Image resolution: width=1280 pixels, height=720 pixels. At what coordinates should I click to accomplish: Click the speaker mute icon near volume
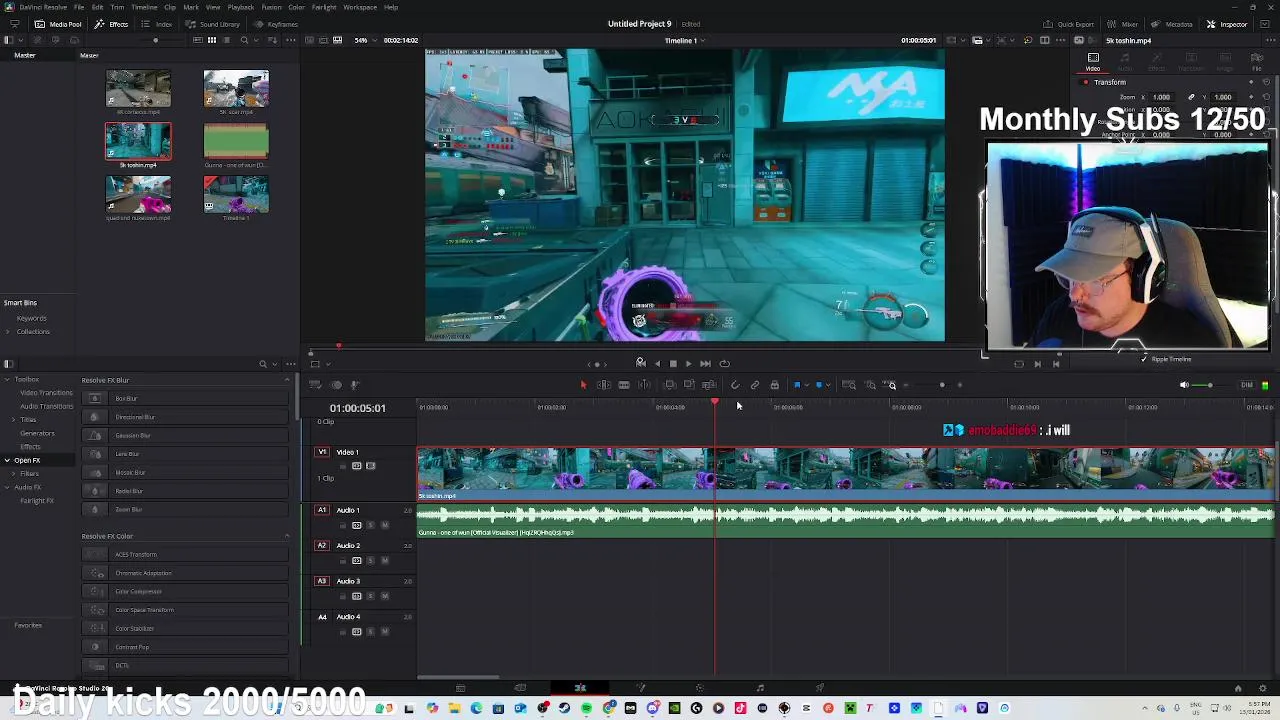[x=1184, y=385]
